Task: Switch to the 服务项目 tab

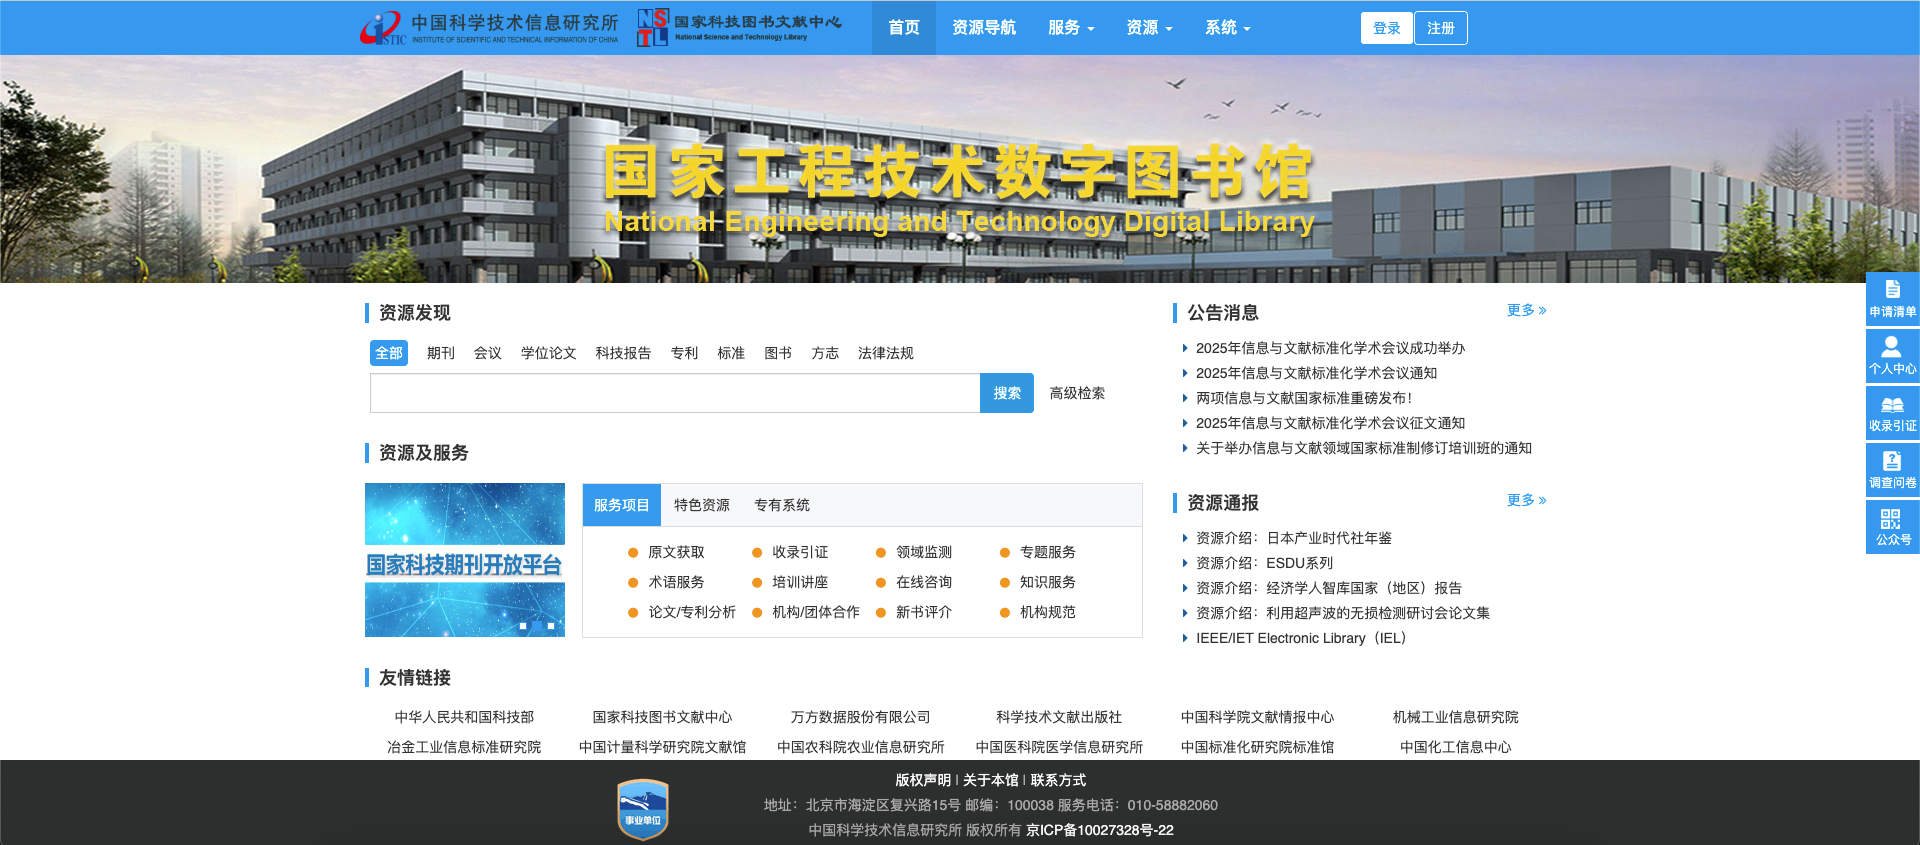Action: coord(622,505)
